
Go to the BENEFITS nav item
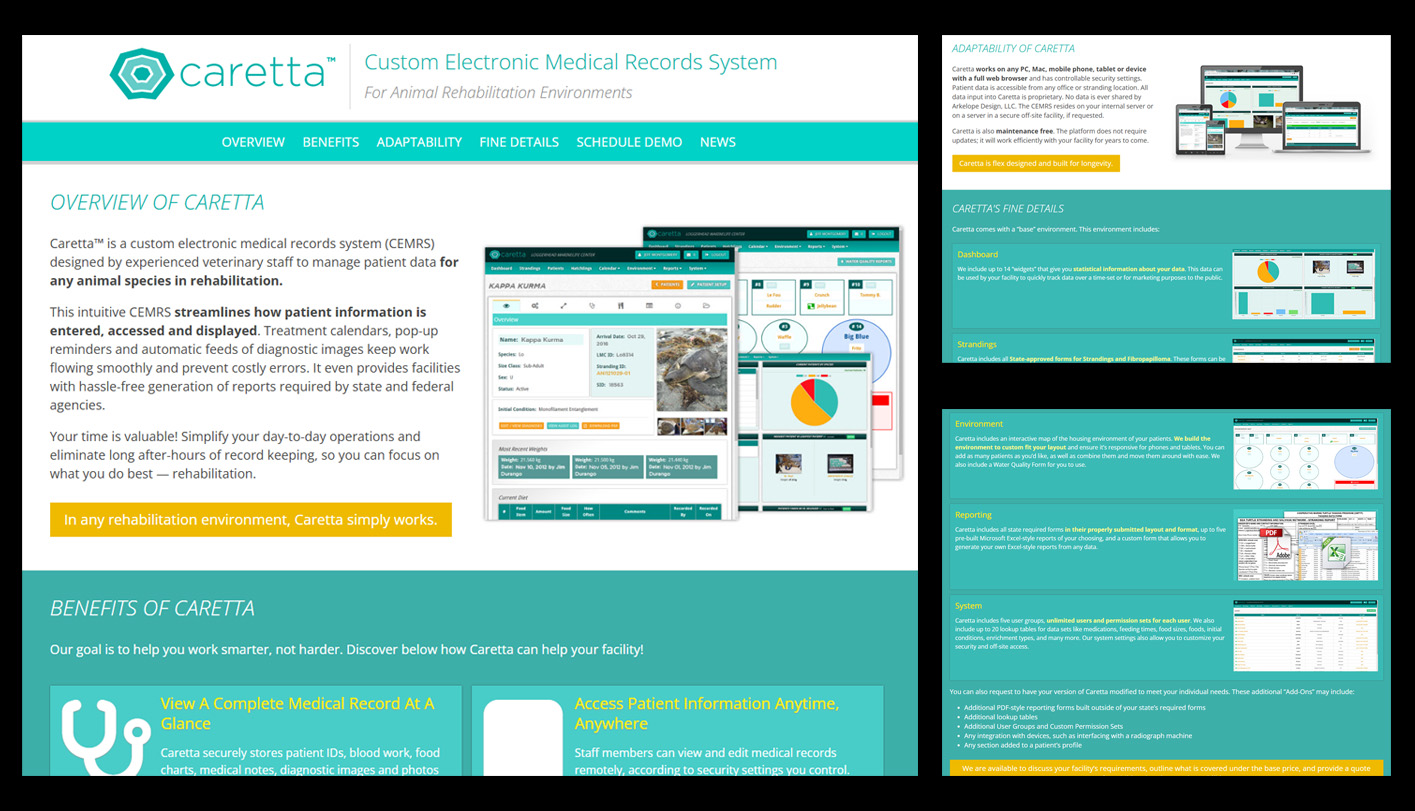(331, 142)
